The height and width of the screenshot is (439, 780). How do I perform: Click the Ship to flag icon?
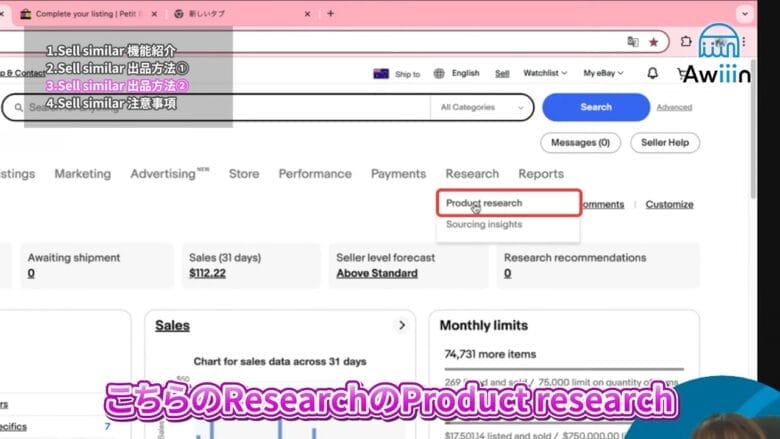tap(381, 74)
